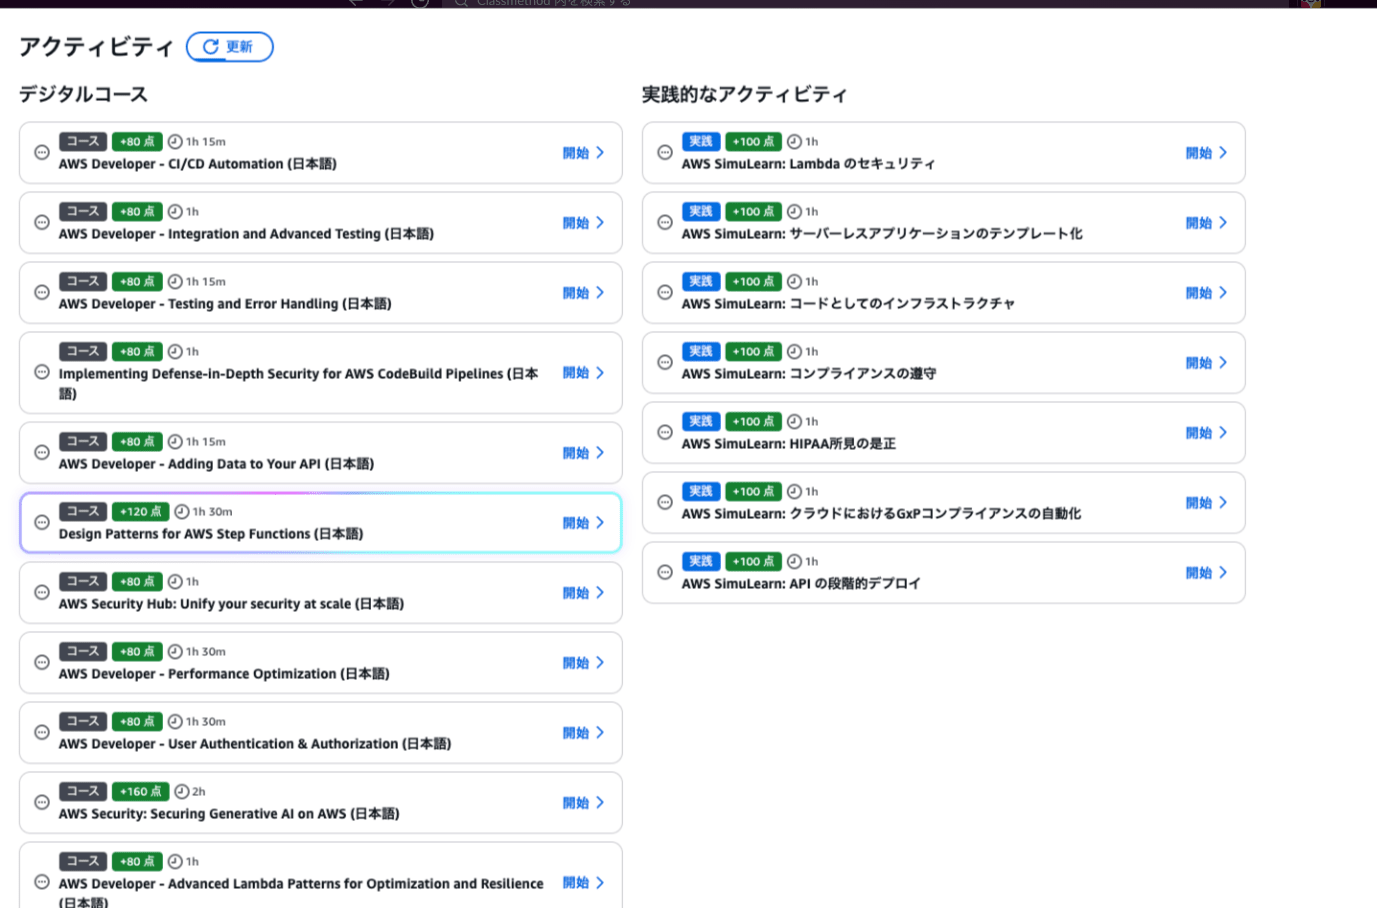Viewport: 1377px width, 908px height.
Task: Click the "実践的なアクティビティ" section heading
Action: 745,94
